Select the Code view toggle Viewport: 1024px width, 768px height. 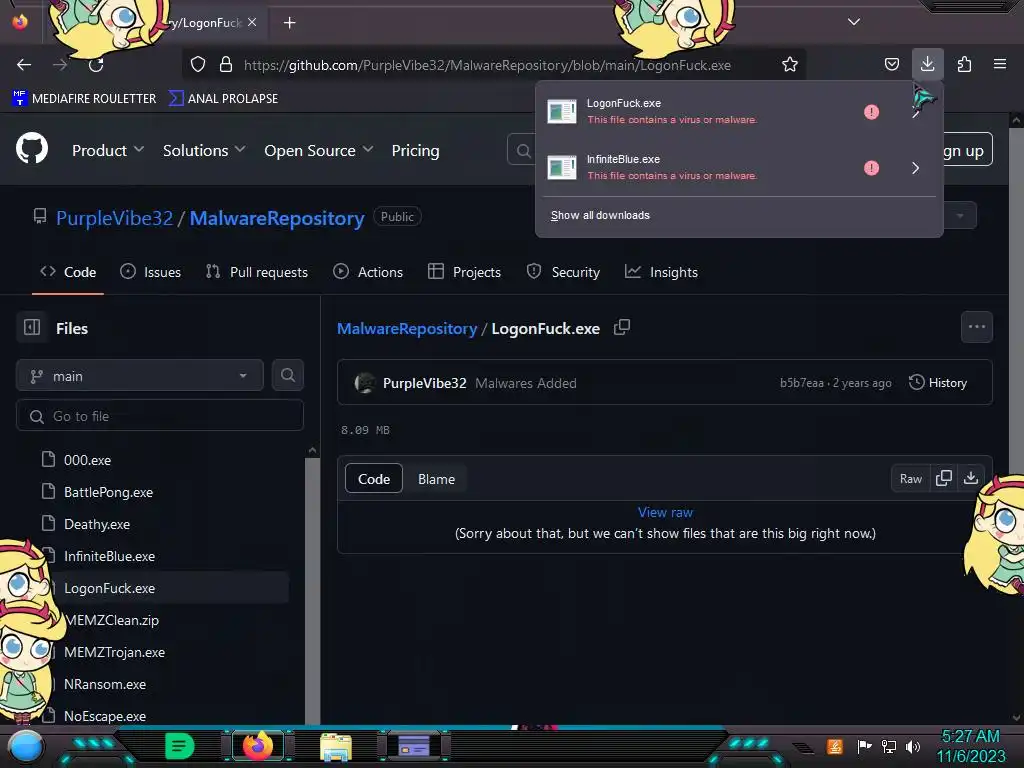(x=374, y=479)
